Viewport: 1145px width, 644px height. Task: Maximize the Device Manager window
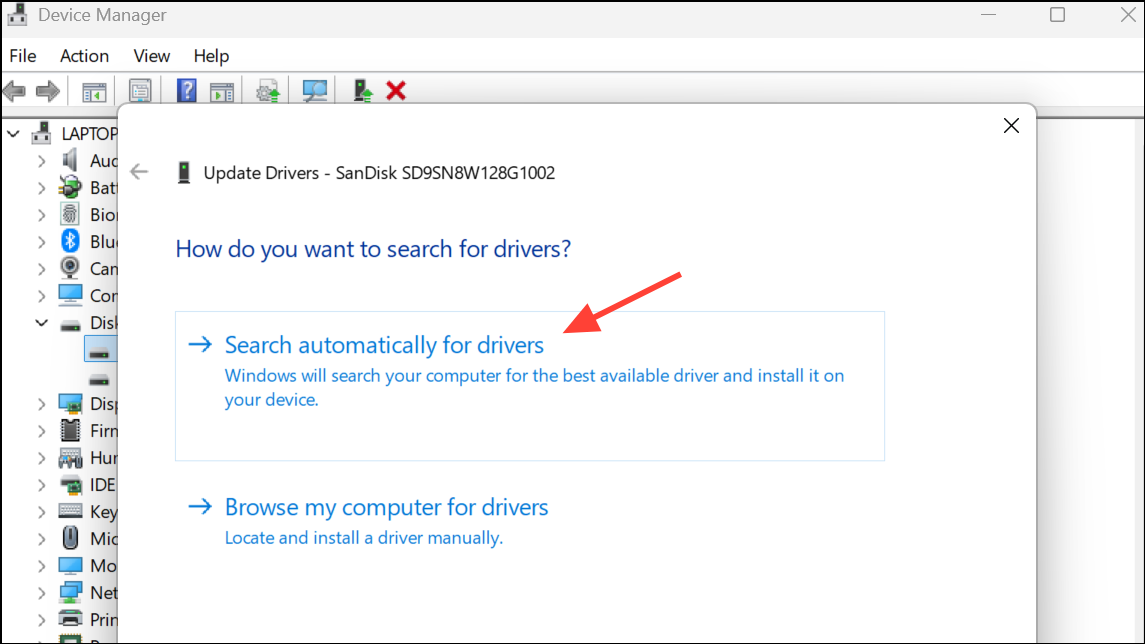click(x=1057, y=15)
